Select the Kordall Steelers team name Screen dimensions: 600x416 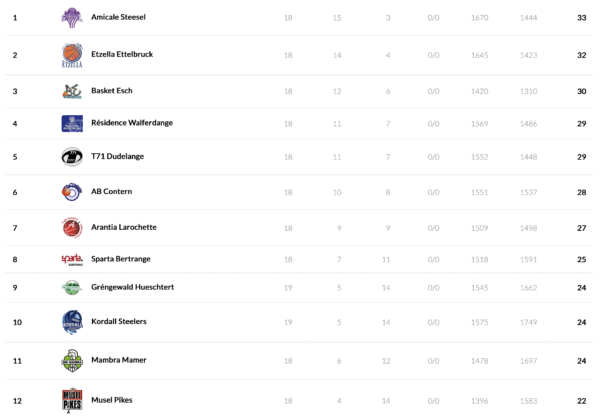point(118,322)
